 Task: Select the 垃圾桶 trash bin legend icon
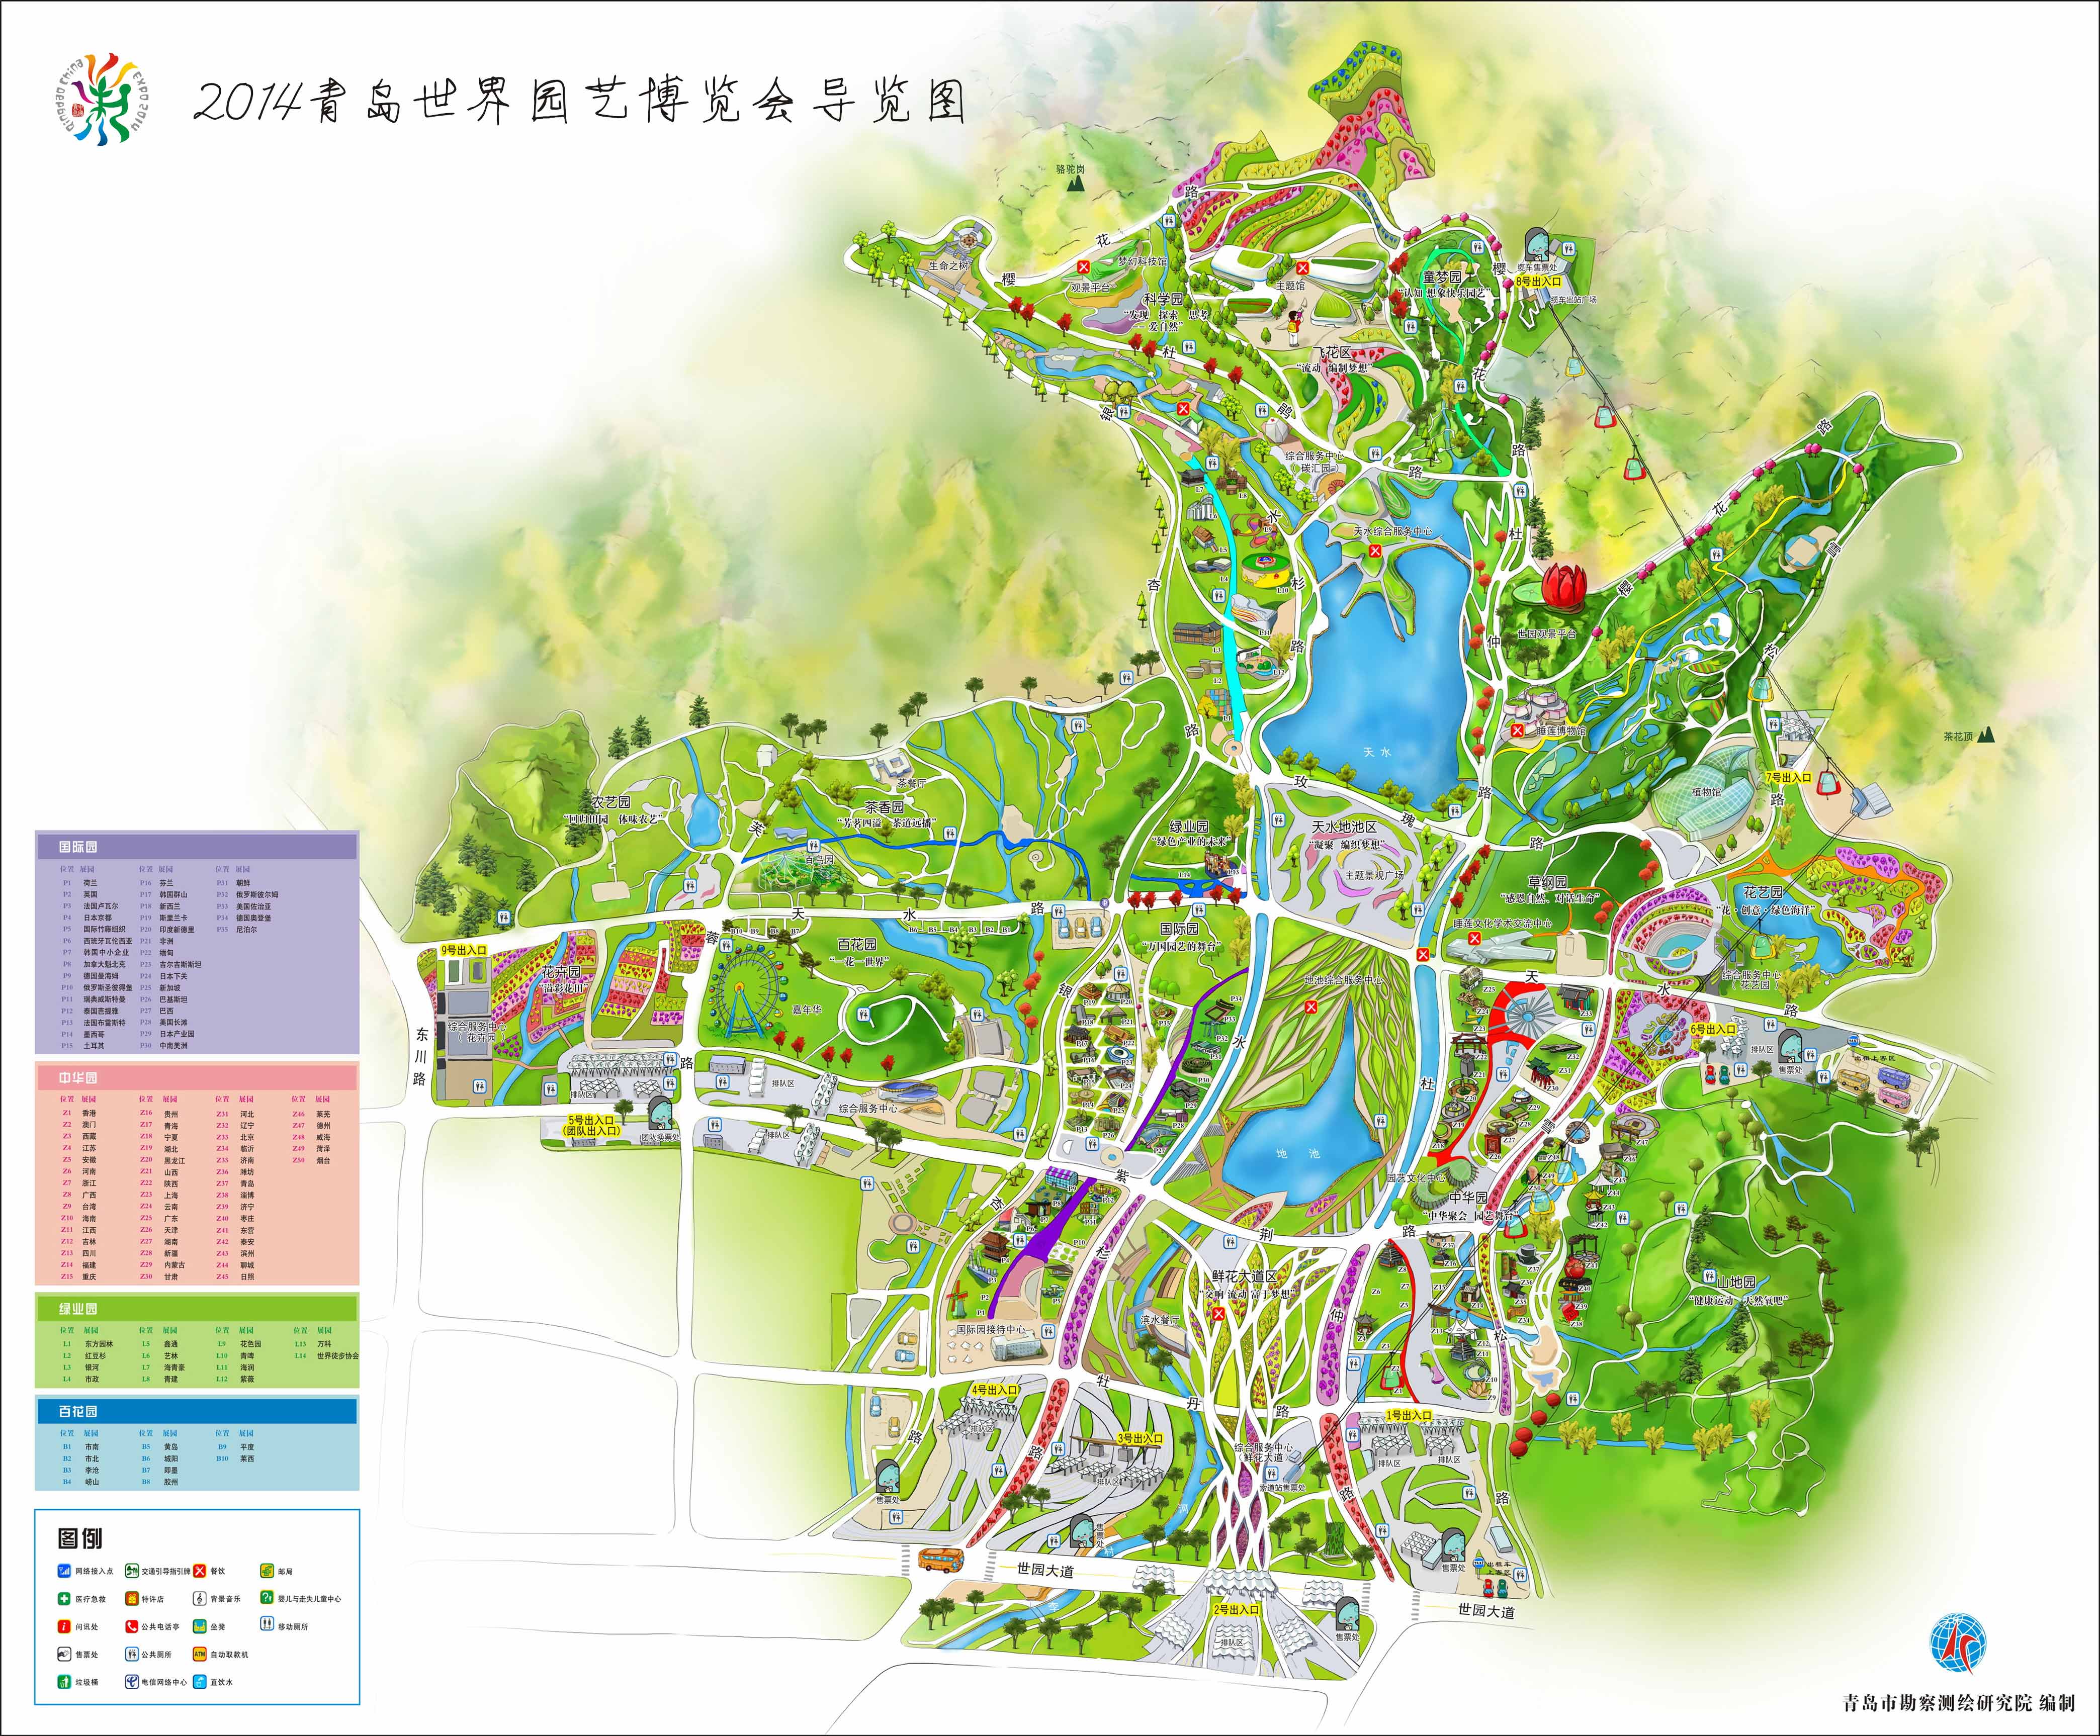64,1682
